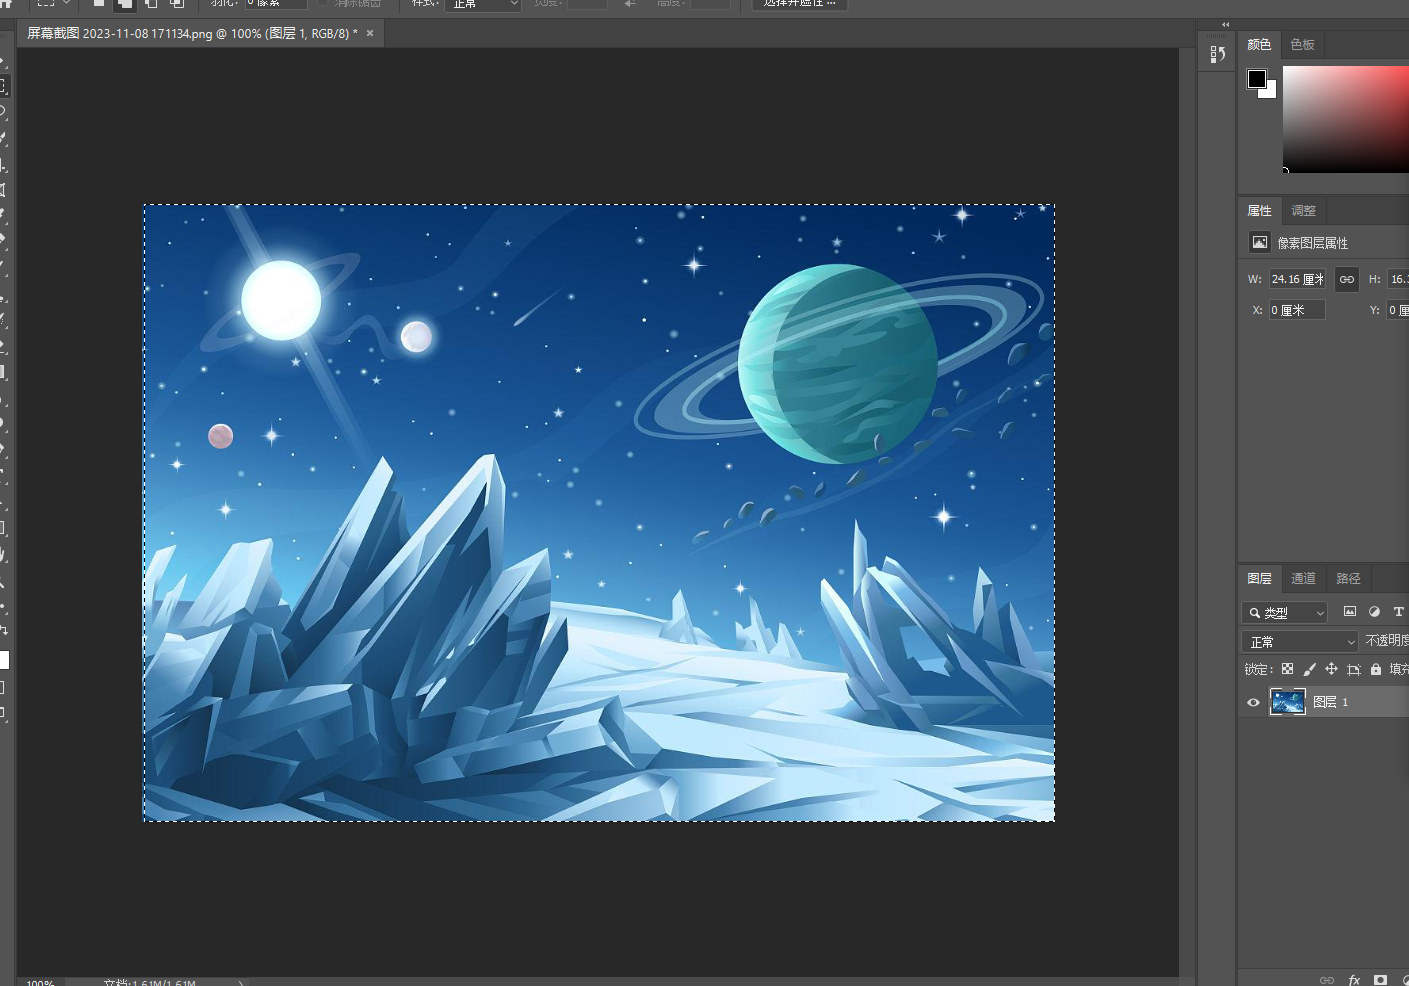Click the 选择并遮住 button
Screen dimensions: 1409x986
click(799, 4)
